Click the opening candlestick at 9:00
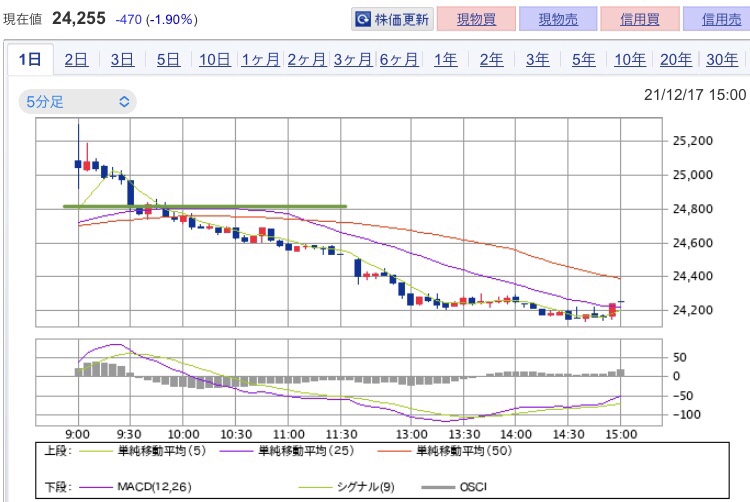The width and height of the screenshot is (750, 502). [x=78, y=164]
